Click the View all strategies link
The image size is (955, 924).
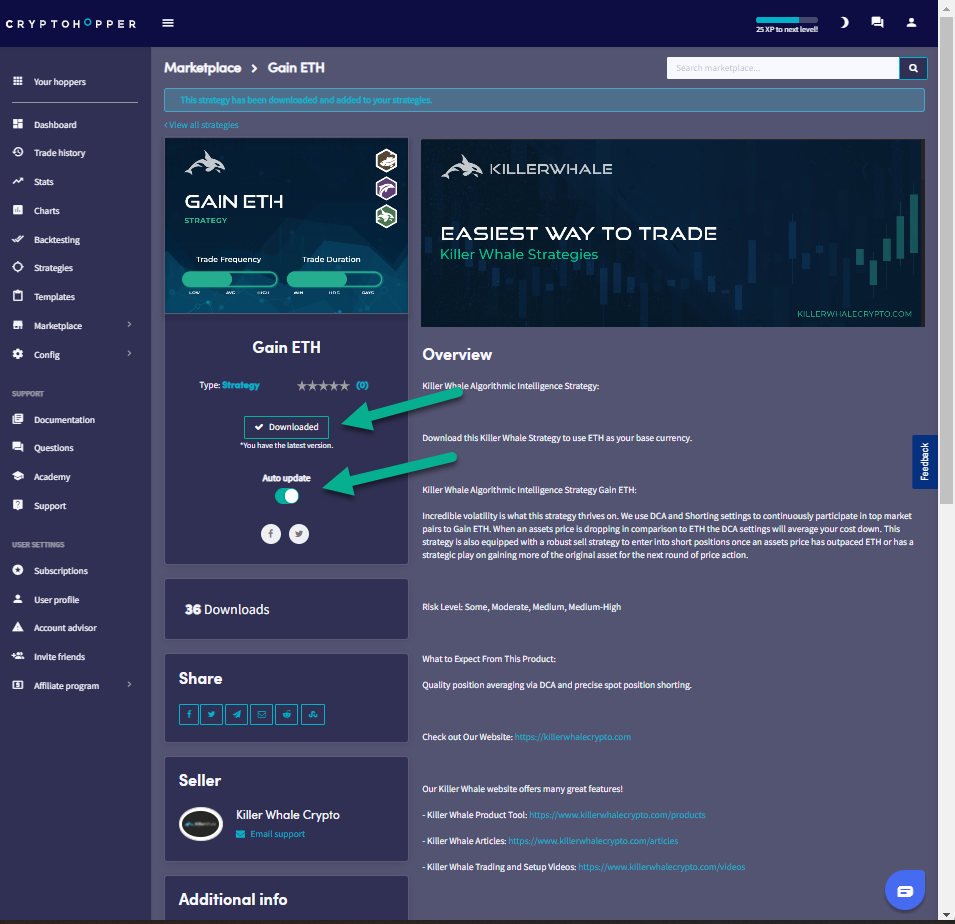click(202, 125)
